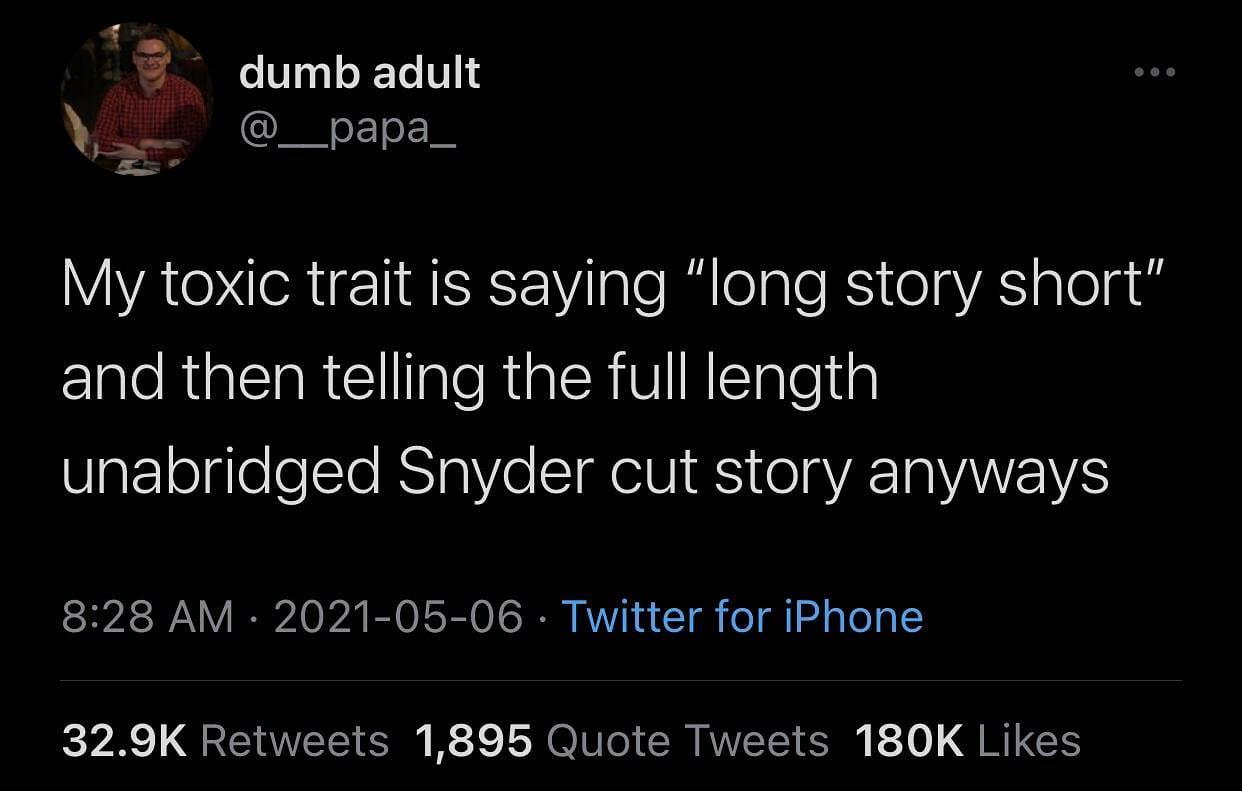
Task: Open the "dumb adult" display name
Action: pos(359,73)
